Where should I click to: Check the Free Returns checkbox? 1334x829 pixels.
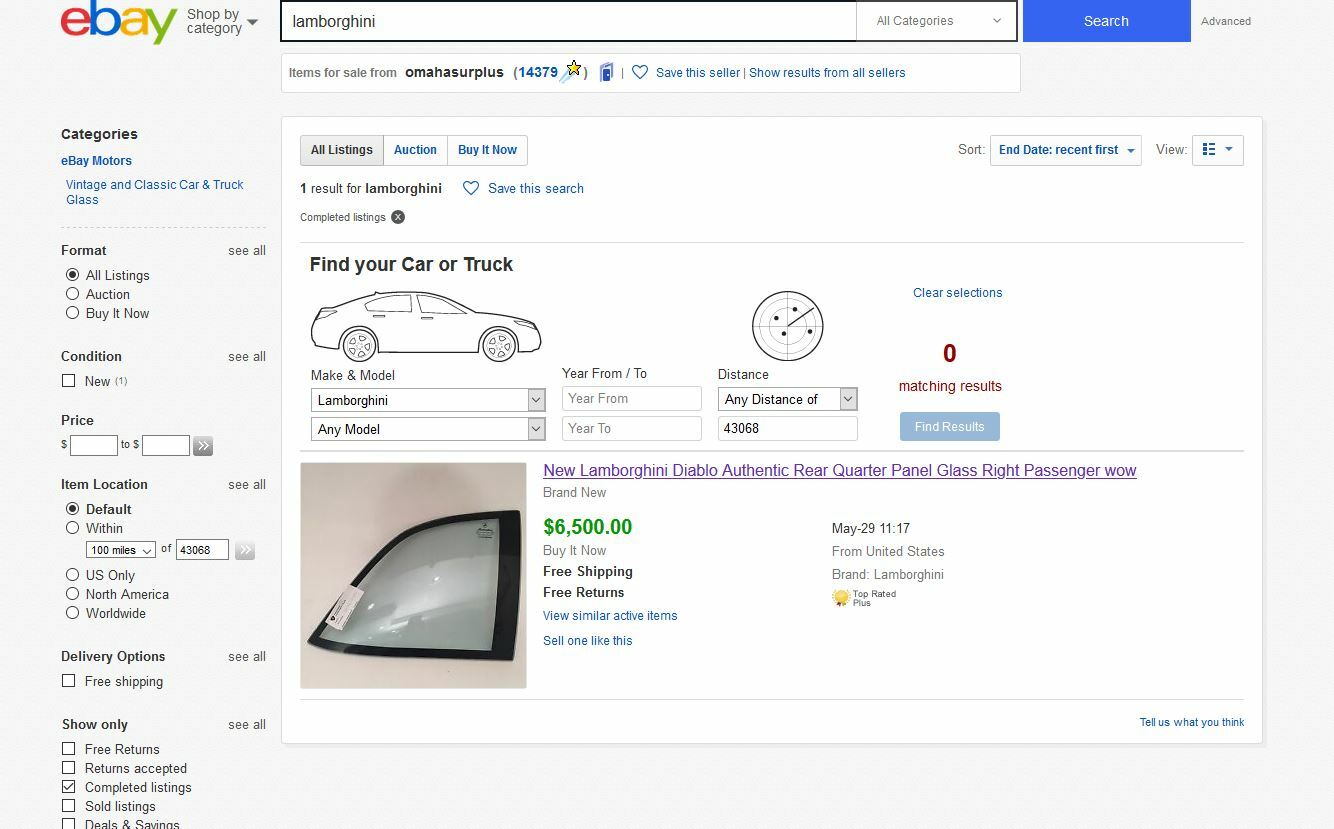[69, 749]
